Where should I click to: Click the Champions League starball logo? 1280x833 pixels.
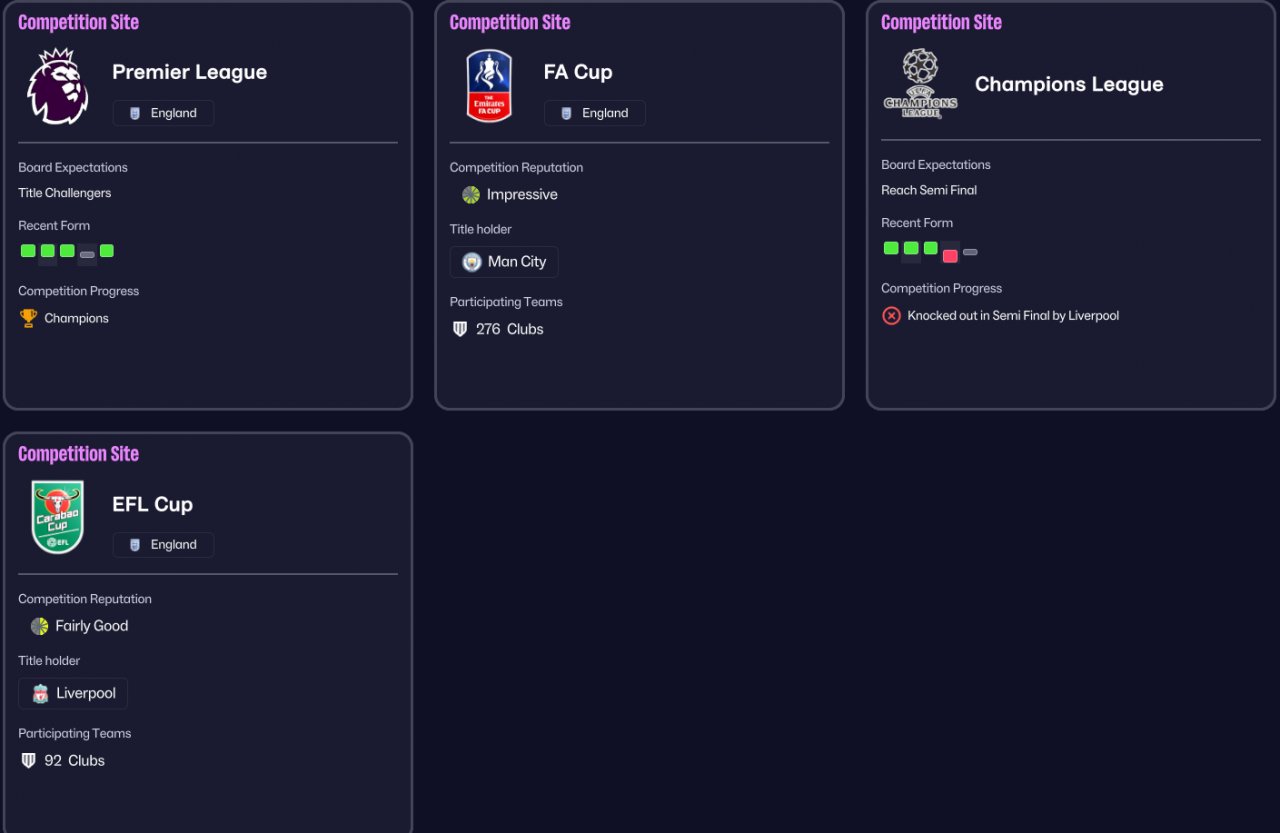pyautogui.click(x=921, y=84)
